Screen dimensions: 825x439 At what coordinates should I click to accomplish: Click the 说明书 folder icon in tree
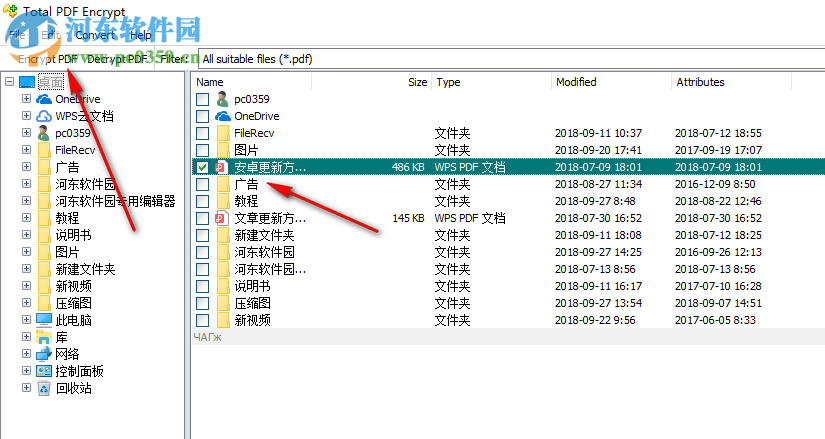44,235
